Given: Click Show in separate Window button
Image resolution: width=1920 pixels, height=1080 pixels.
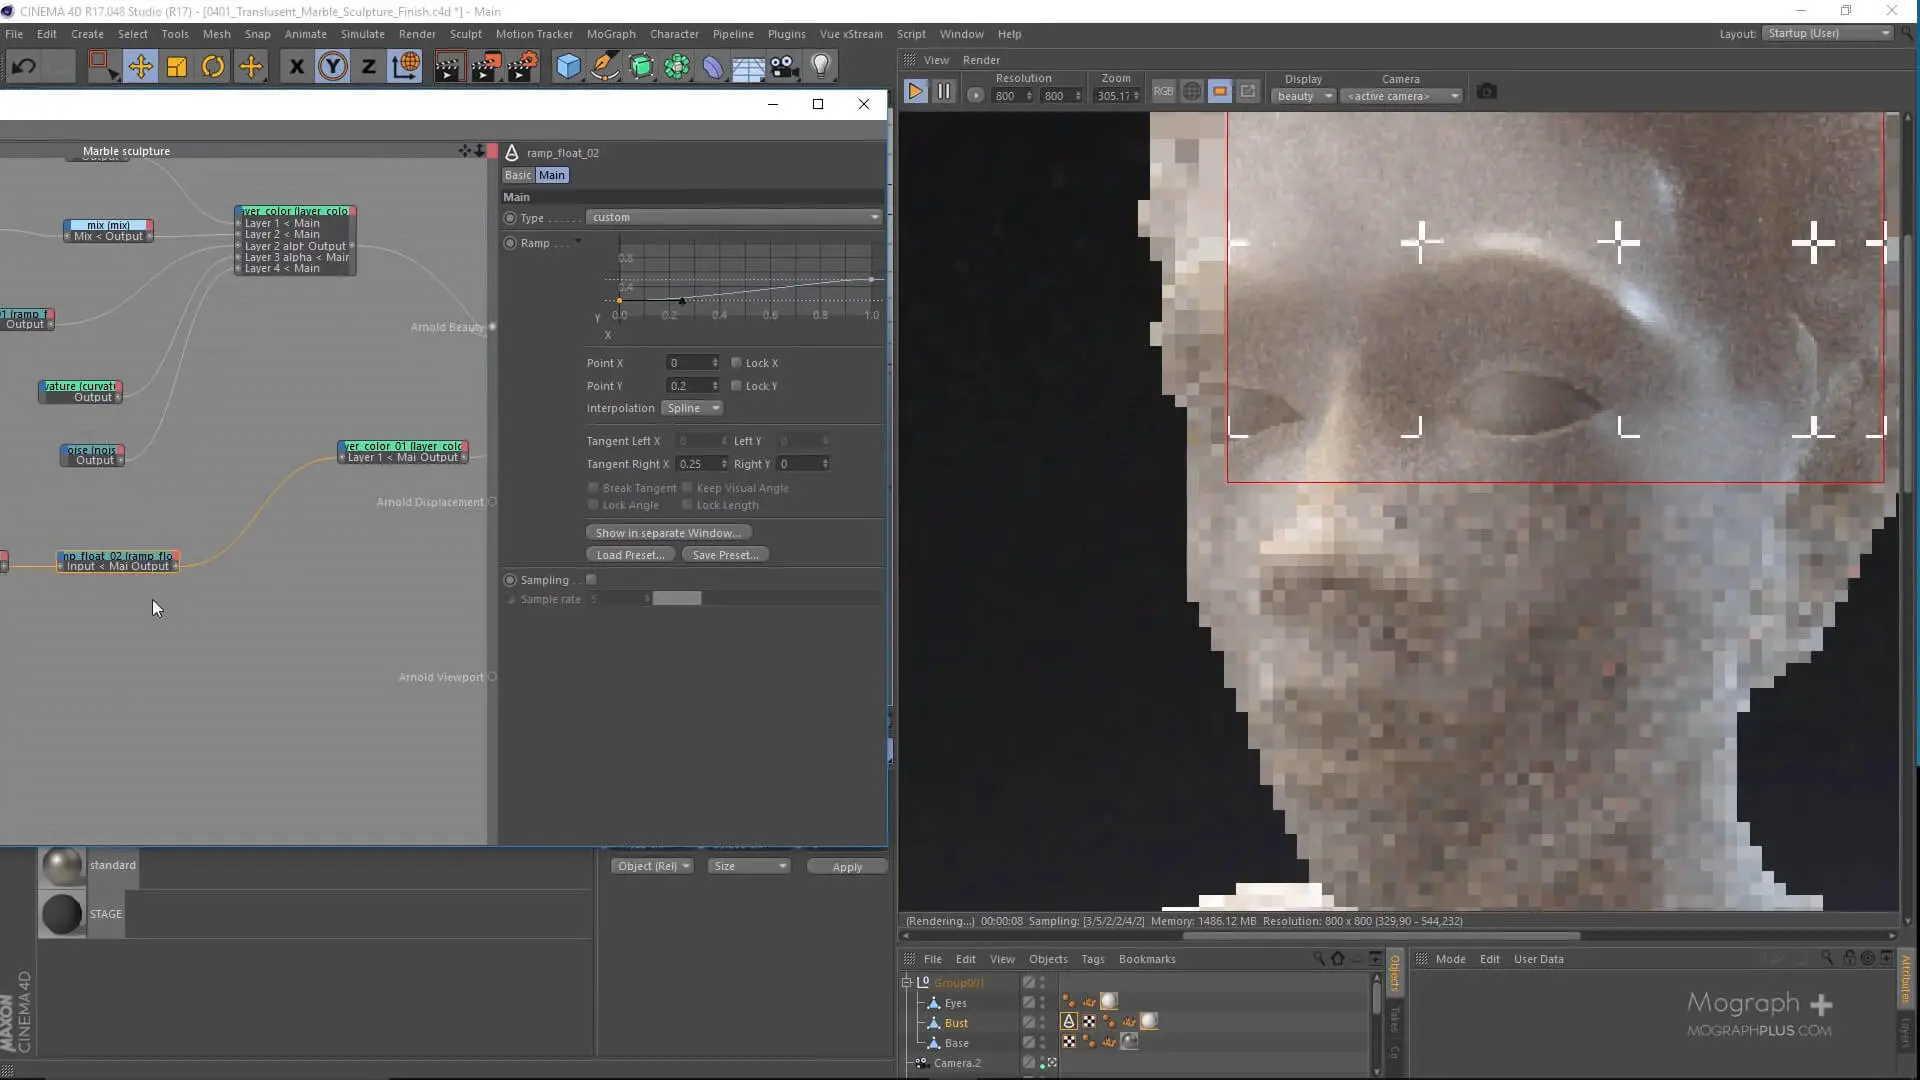Looking at the screenshot, I should (669, 533).
